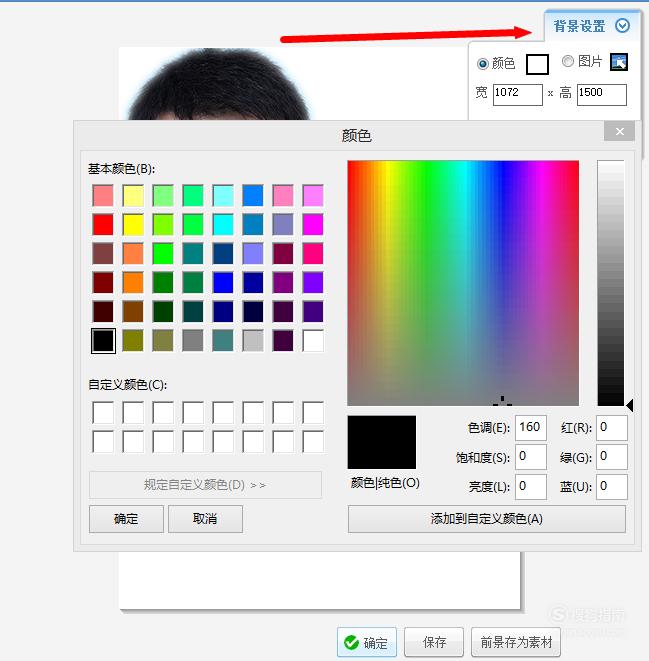Image resolution: width=649 pixels, height=661 pixels.
Task: Click the 色调(E) hue input field
Action: [531, 428]
